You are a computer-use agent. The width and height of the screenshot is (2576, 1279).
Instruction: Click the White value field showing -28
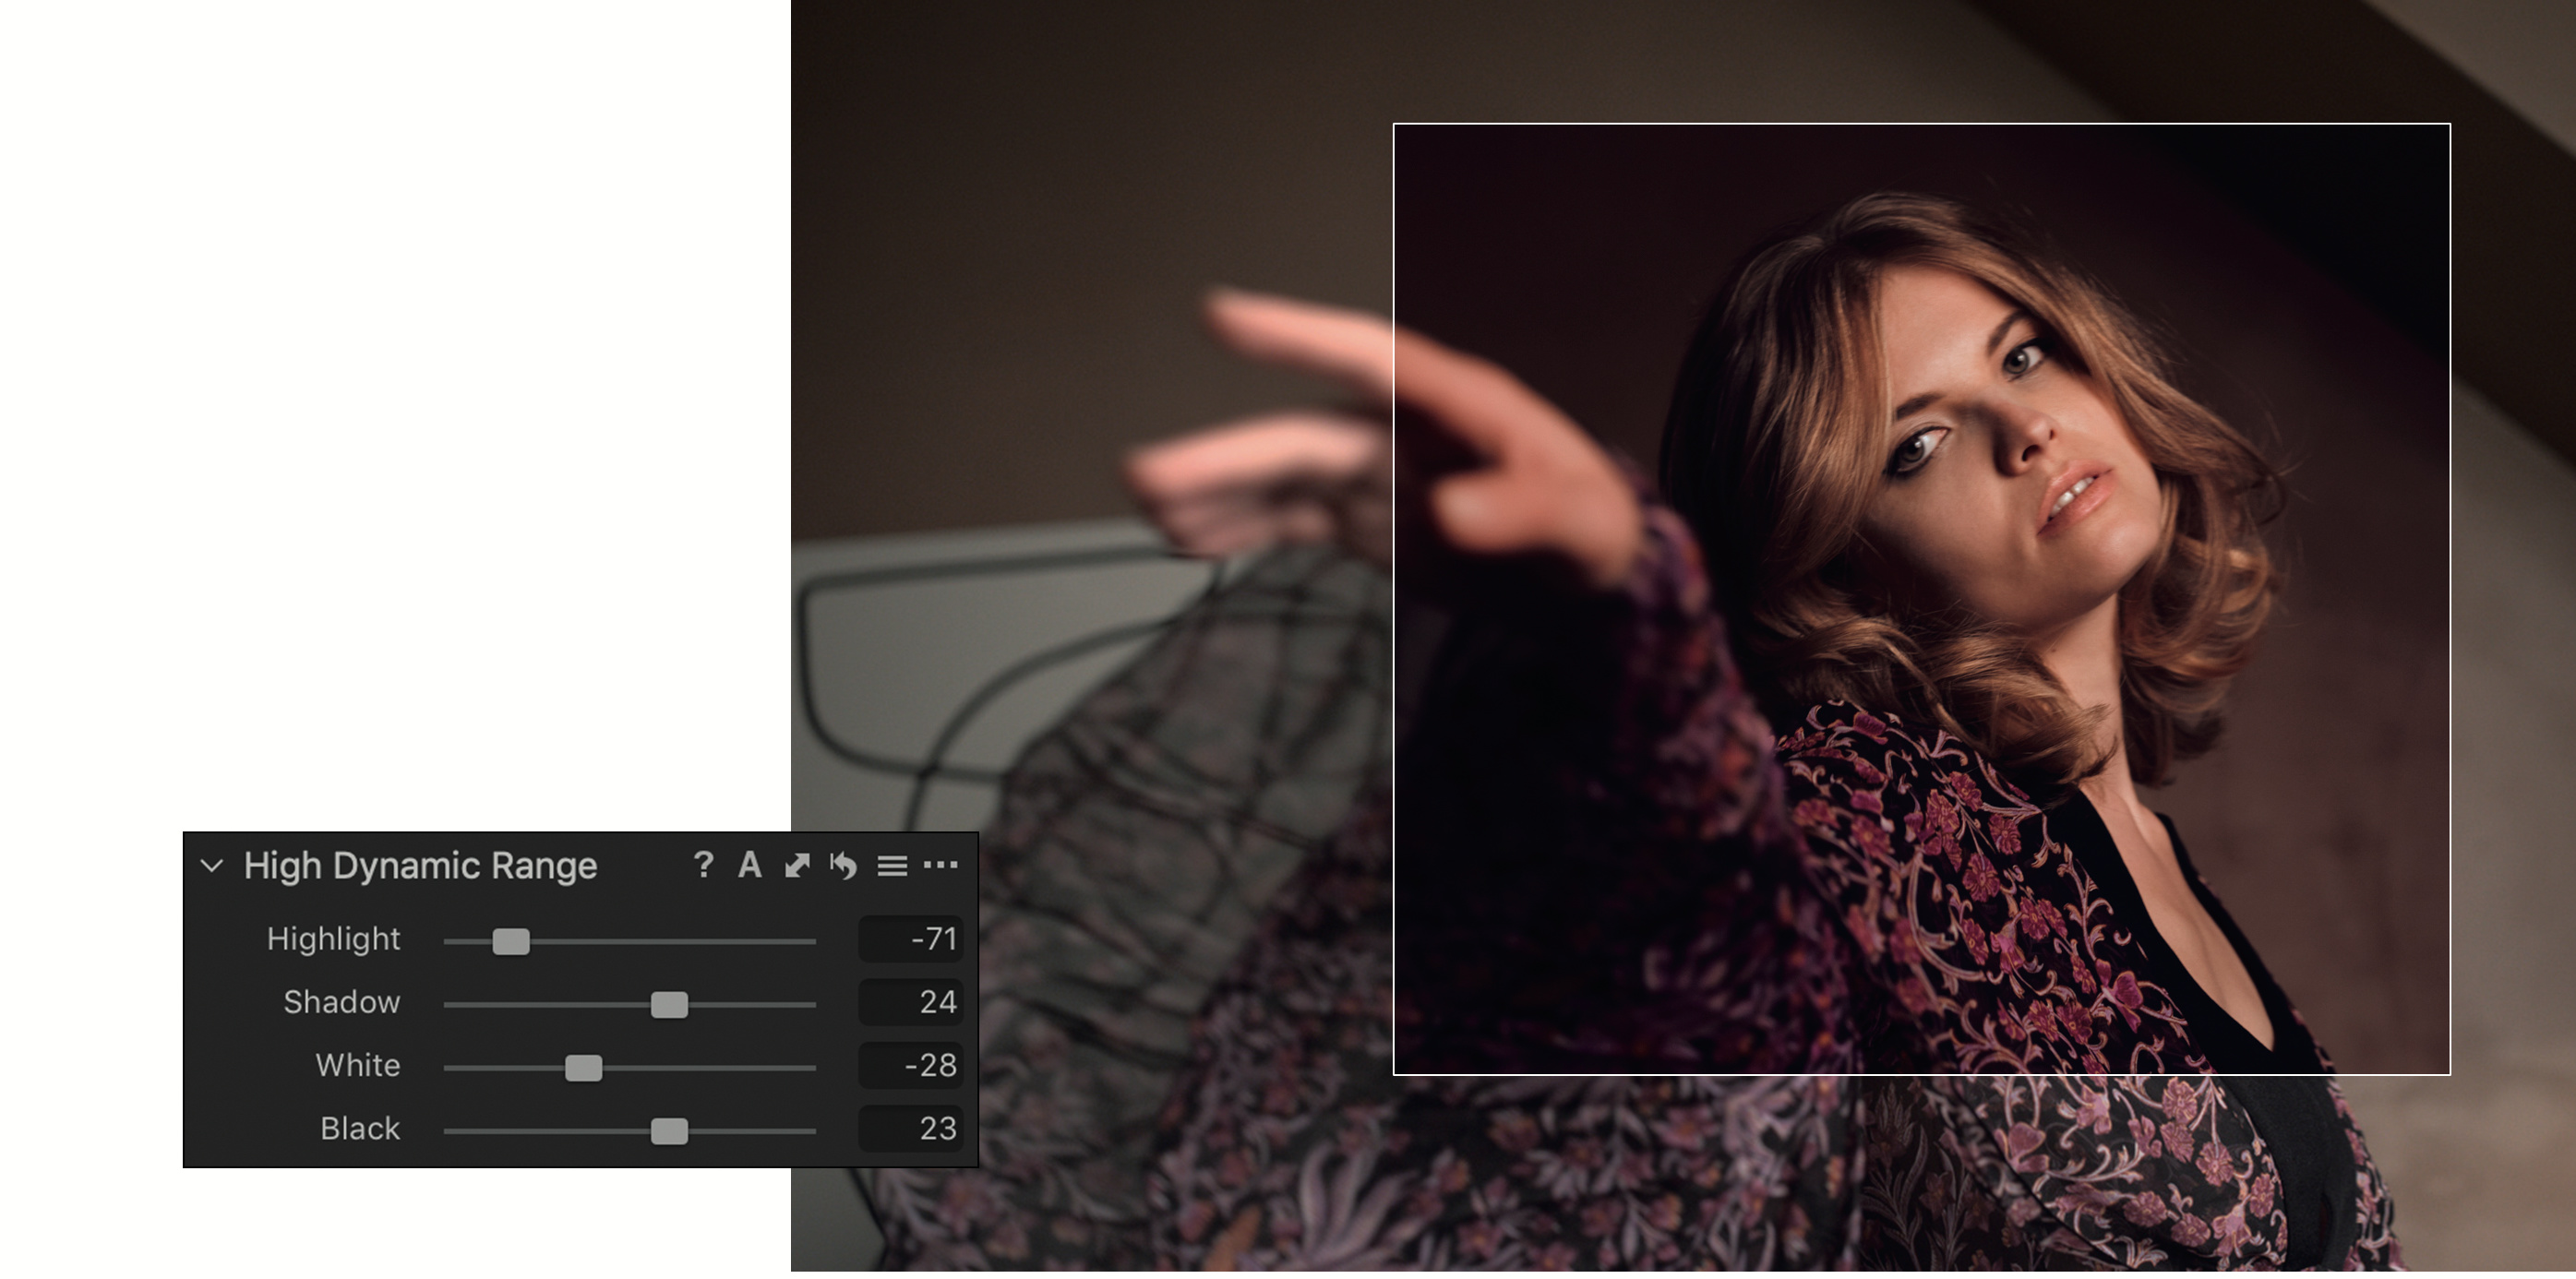(x=910, y=1065)
